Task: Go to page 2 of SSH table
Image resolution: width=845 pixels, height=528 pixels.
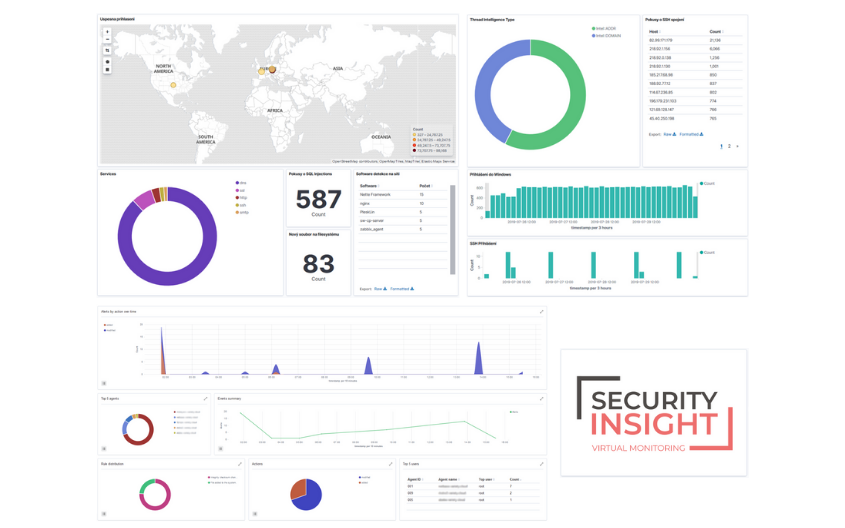Action: coord(729,146)
